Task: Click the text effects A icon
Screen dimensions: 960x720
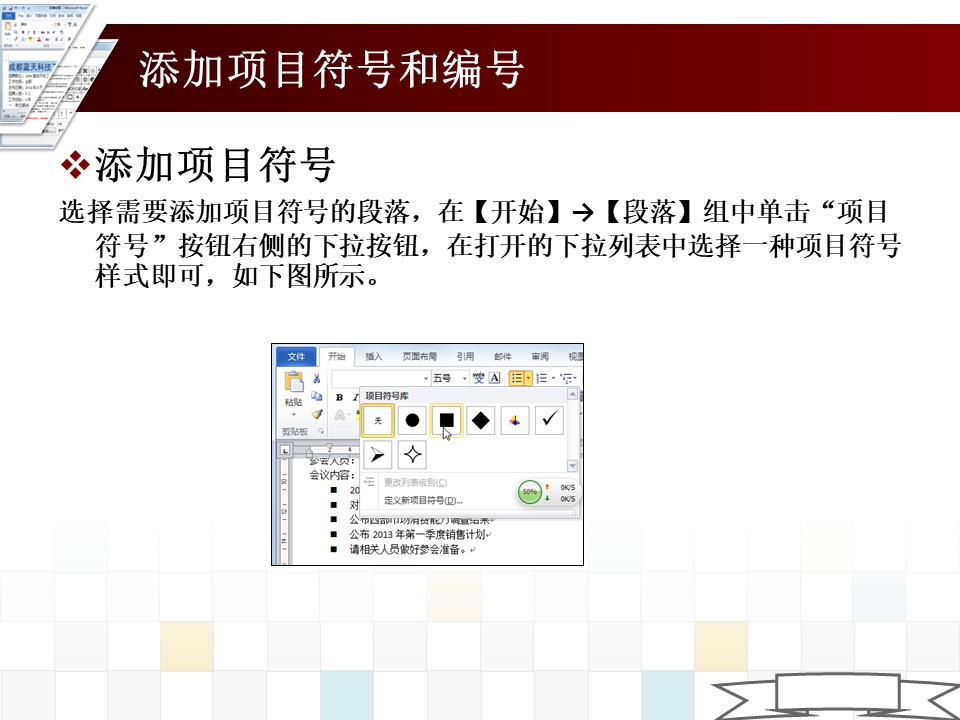Action: point(339,415)
